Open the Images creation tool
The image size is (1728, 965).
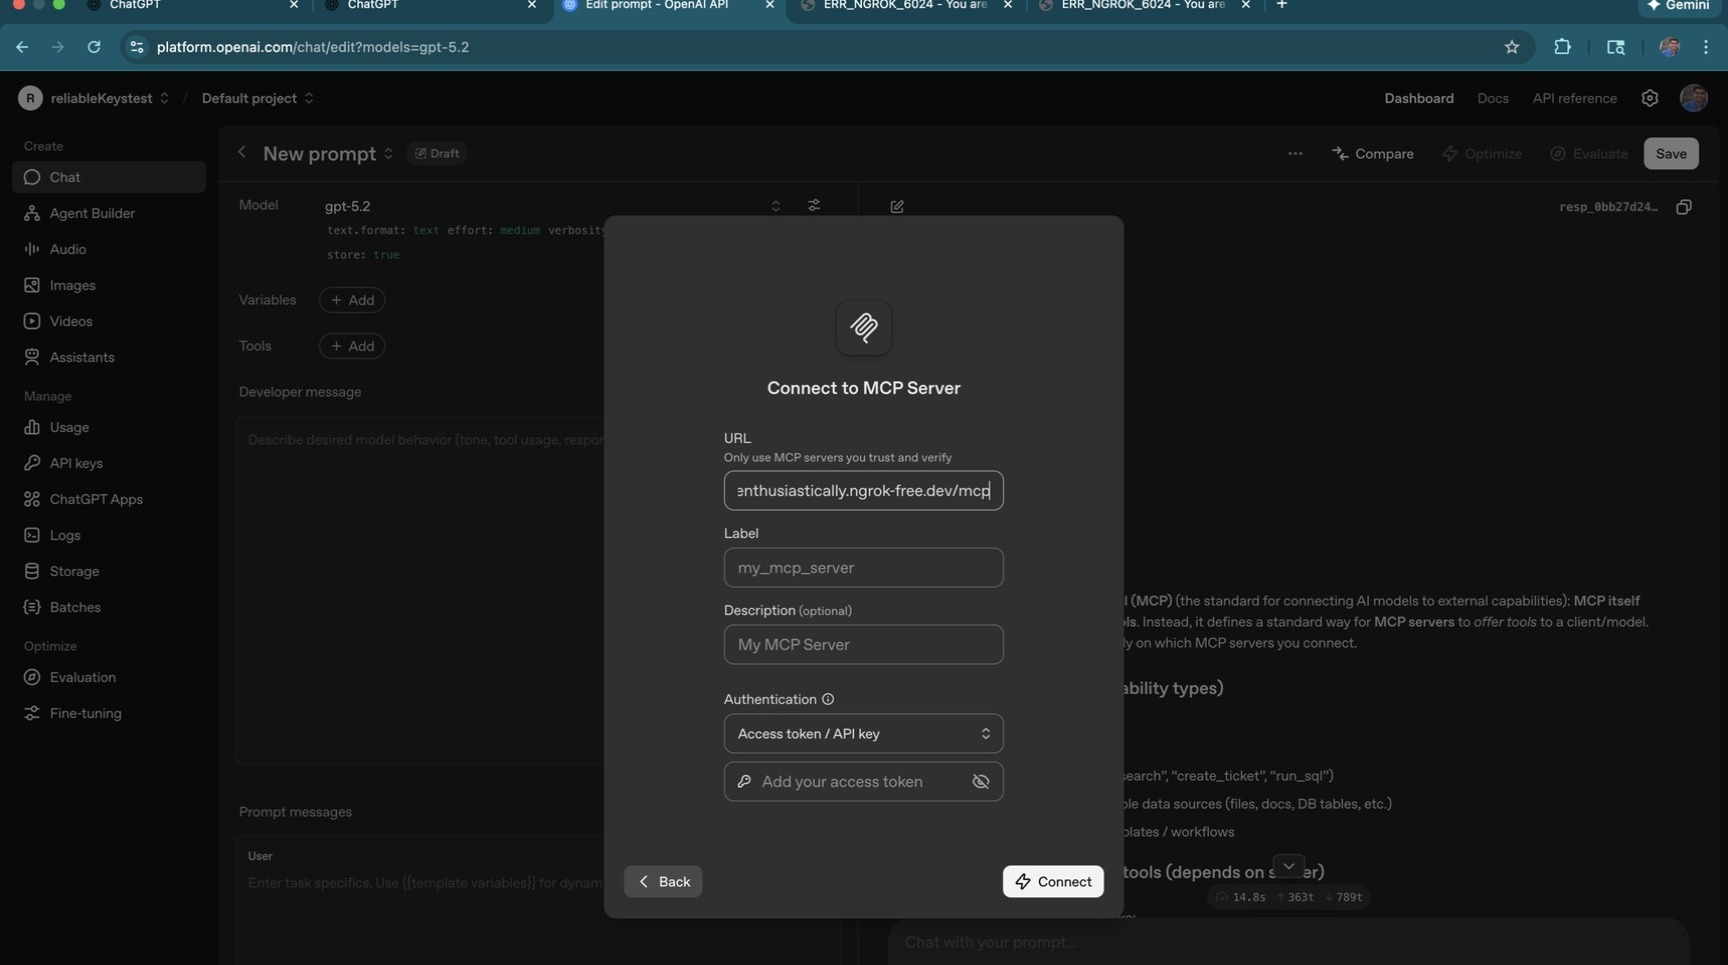(72, 285)
